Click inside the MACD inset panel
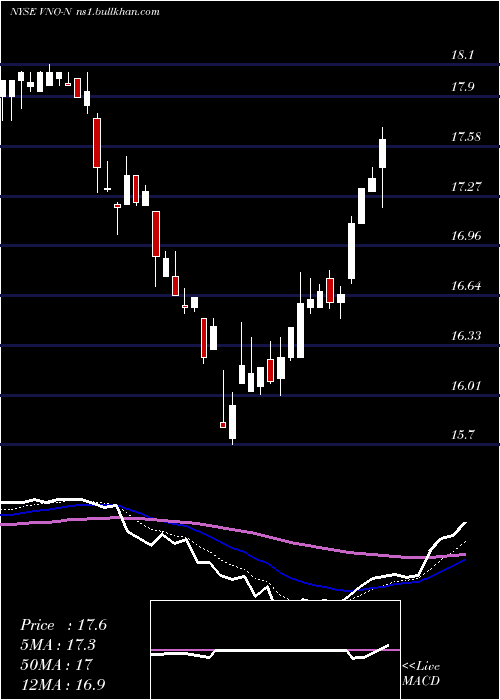The width and height of the screenshot is (500, 700). 275,650
